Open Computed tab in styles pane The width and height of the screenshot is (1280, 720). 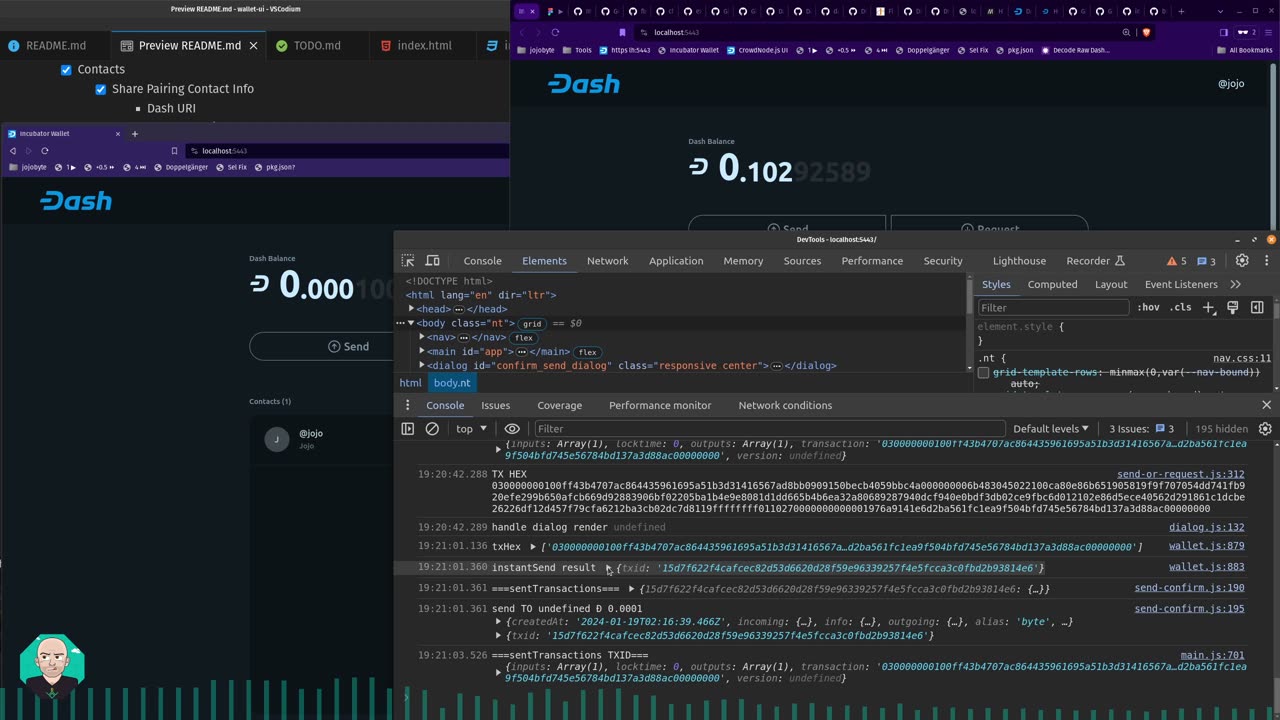1053,285
